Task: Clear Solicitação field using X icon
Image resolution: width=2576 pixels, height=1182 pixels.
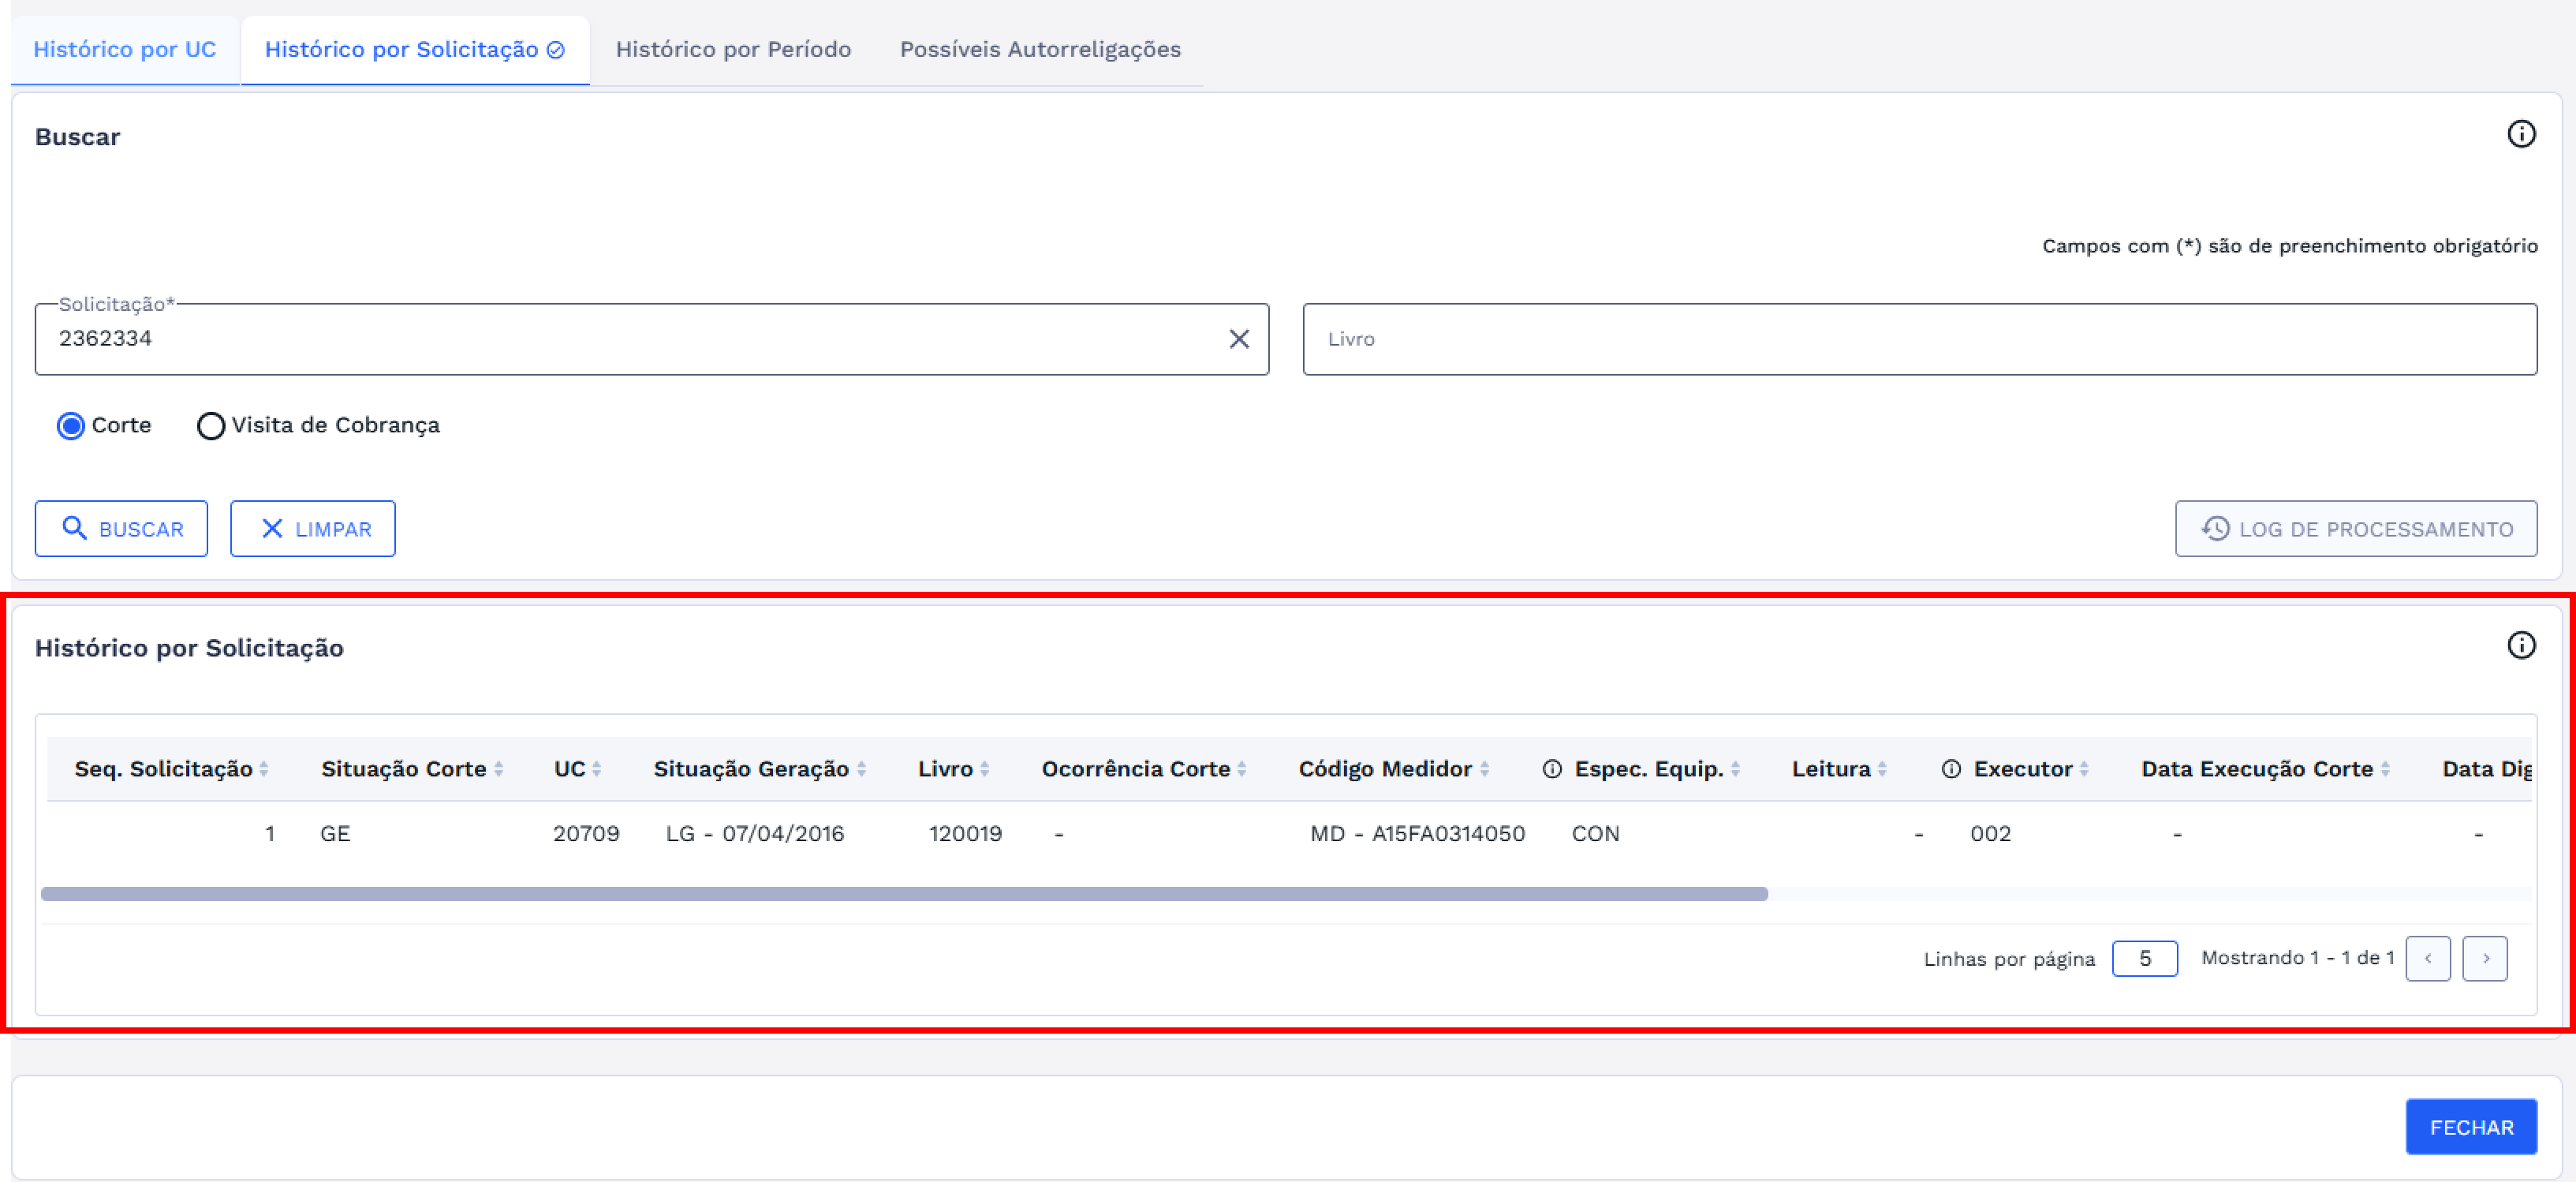Action: [x=1238, y=339]
